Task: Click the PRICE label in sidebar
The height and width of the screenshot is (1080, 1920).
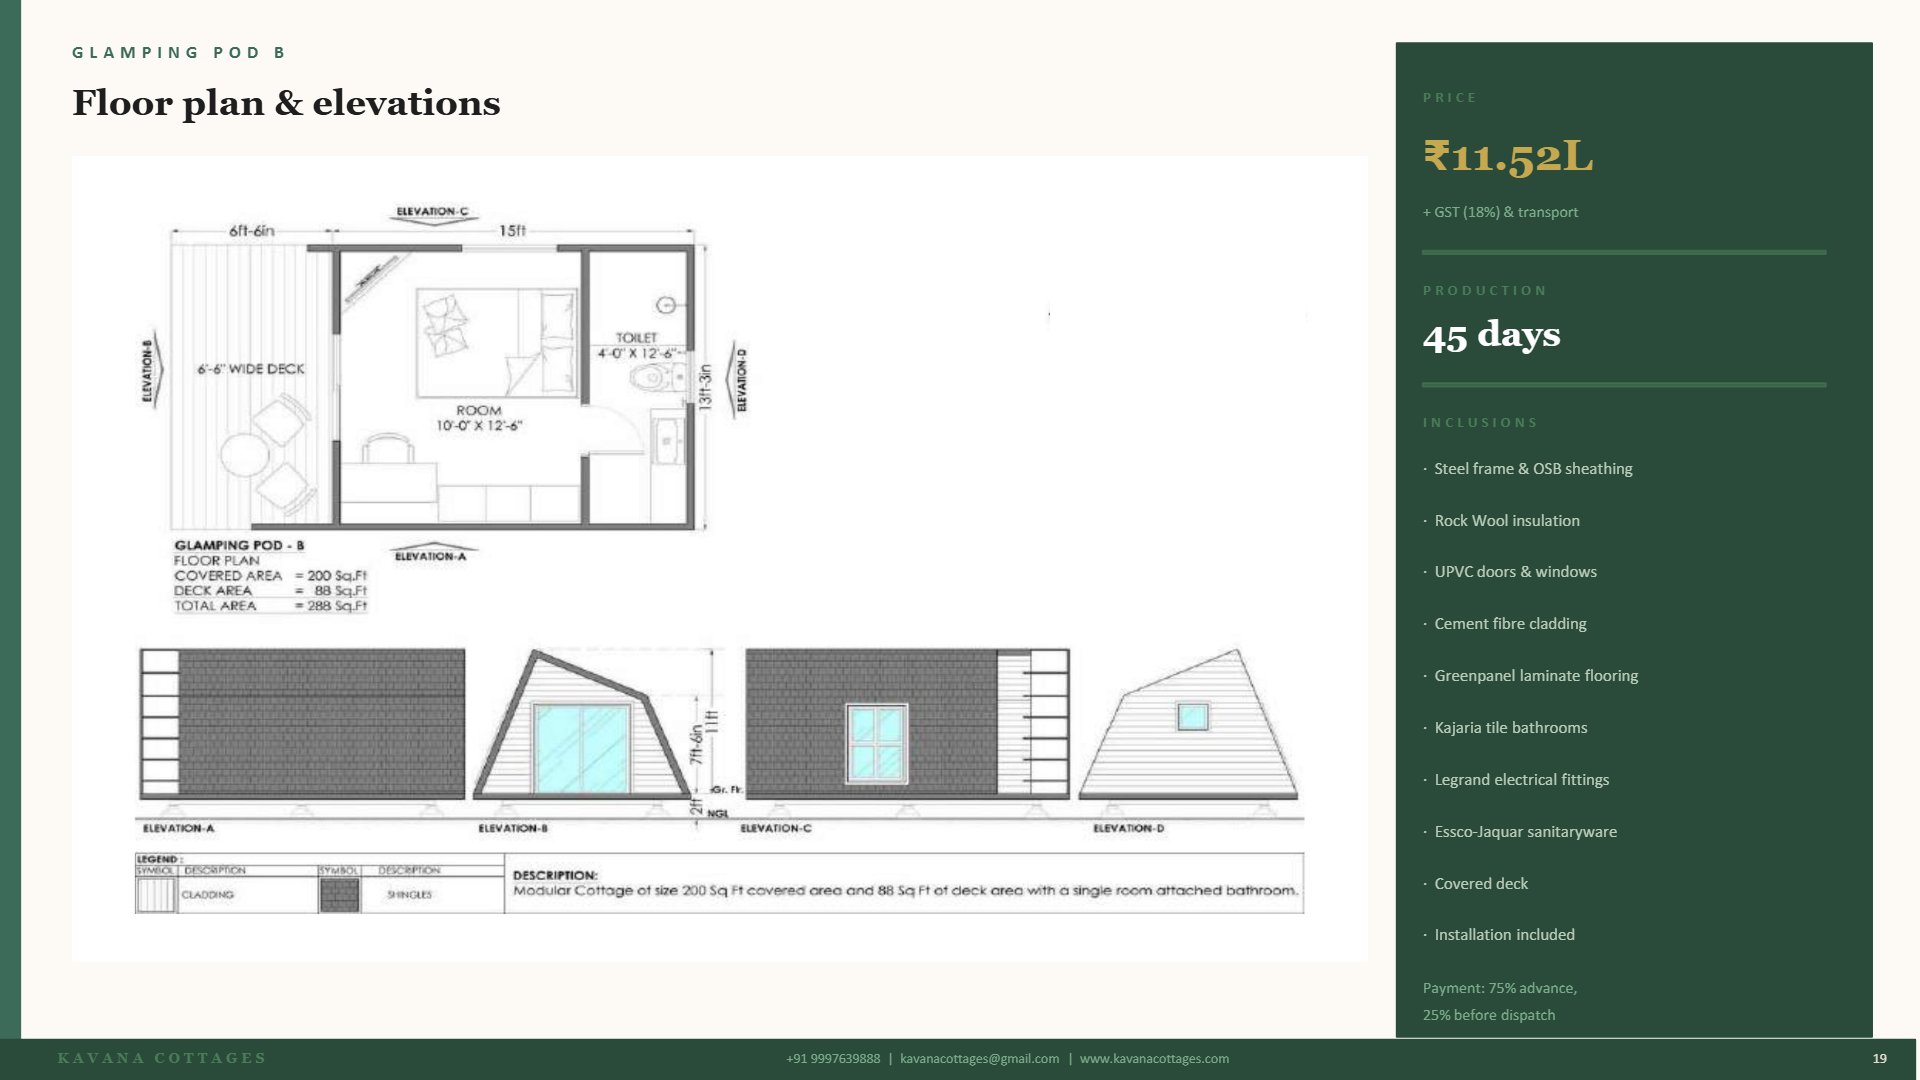Action: pos(1450,98)
